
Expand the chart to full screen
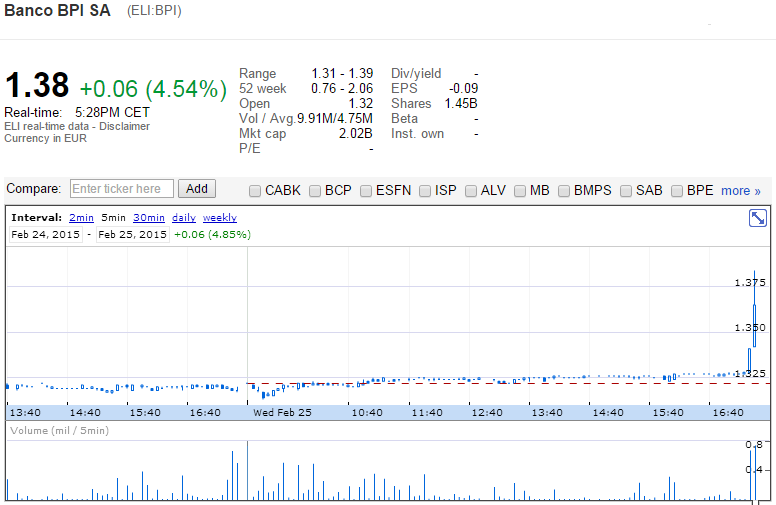pos(758,218)
